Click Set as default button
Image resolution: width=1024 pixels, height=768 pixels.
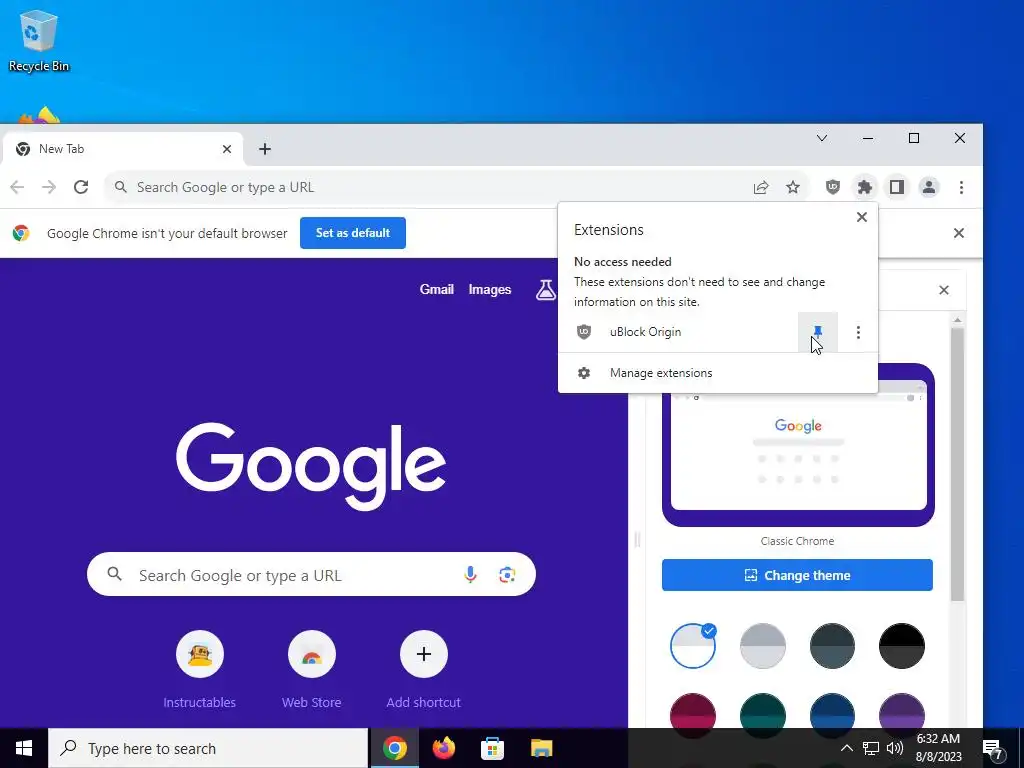(x=353, y=233)
